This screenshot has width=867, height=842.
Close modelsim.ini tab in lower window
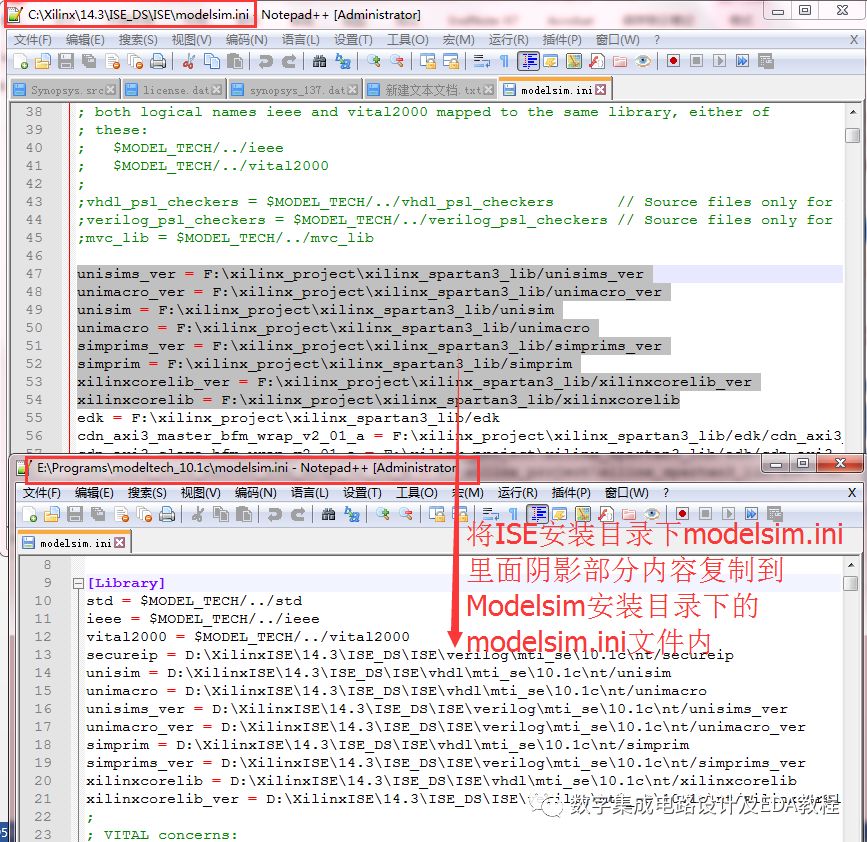(119, 543)
